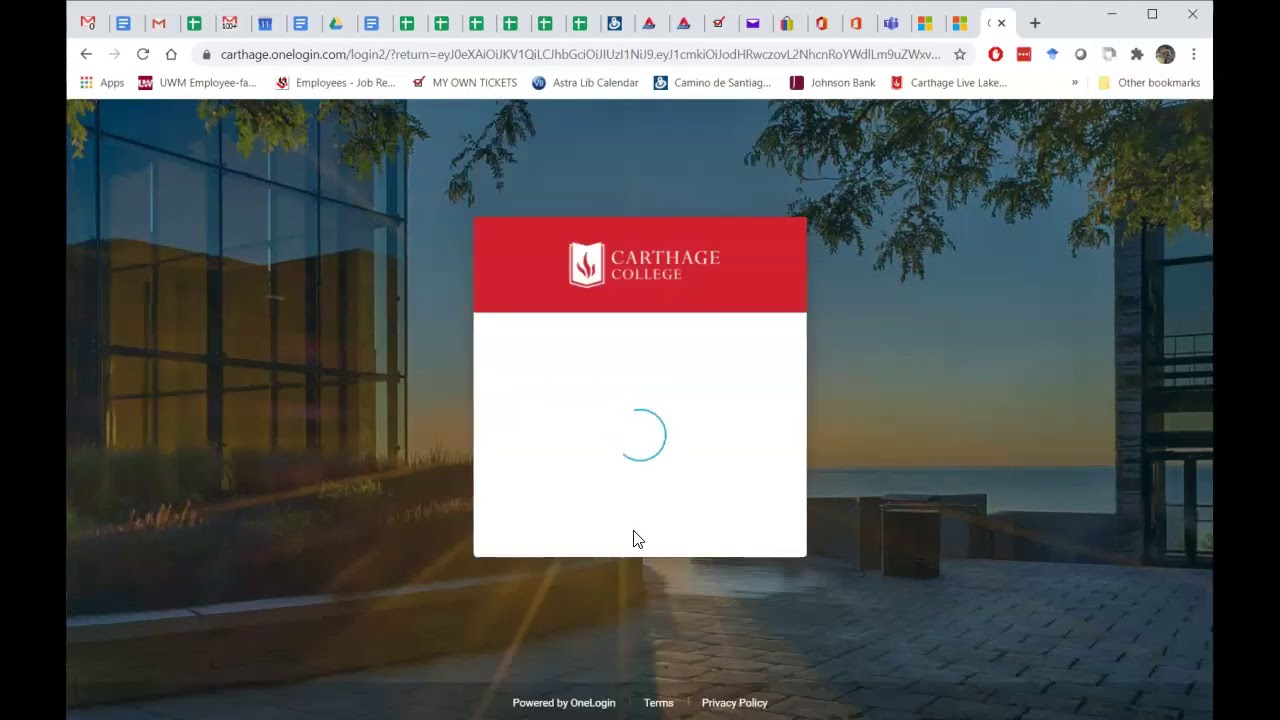Open the Extensions puzzle-piece menu
The height and width of the screenshot is (720, 1280).
tap(1137, 54)
